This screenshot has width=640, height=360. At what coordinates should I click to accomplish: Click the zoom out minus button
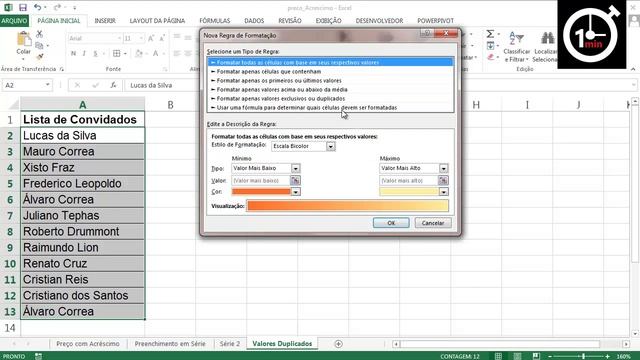pyautogui.click(x=550, y=356)
